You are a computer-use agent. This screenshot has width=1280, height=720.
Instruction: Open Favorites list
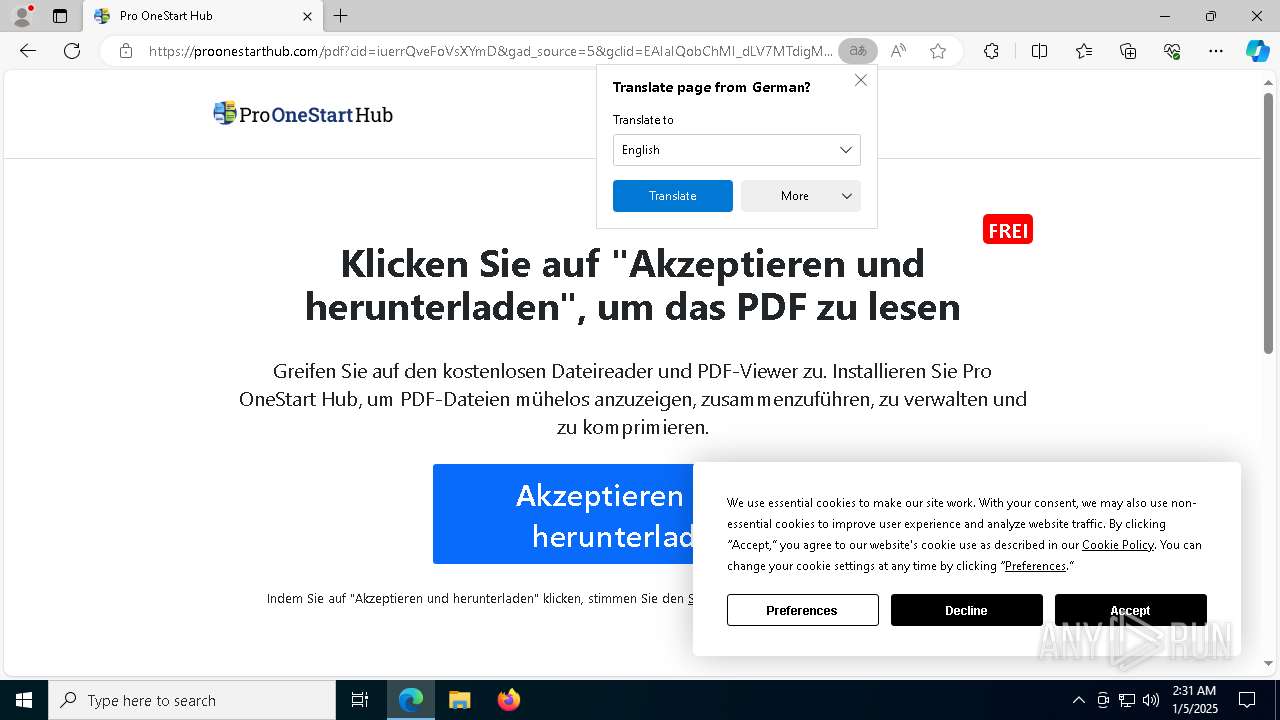(1084, 51)
